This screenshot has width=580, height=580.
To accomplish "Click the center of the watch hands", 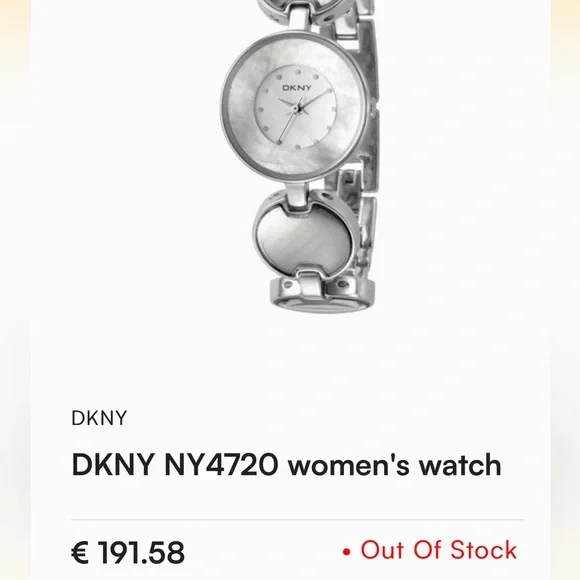I will coord(296,108).
